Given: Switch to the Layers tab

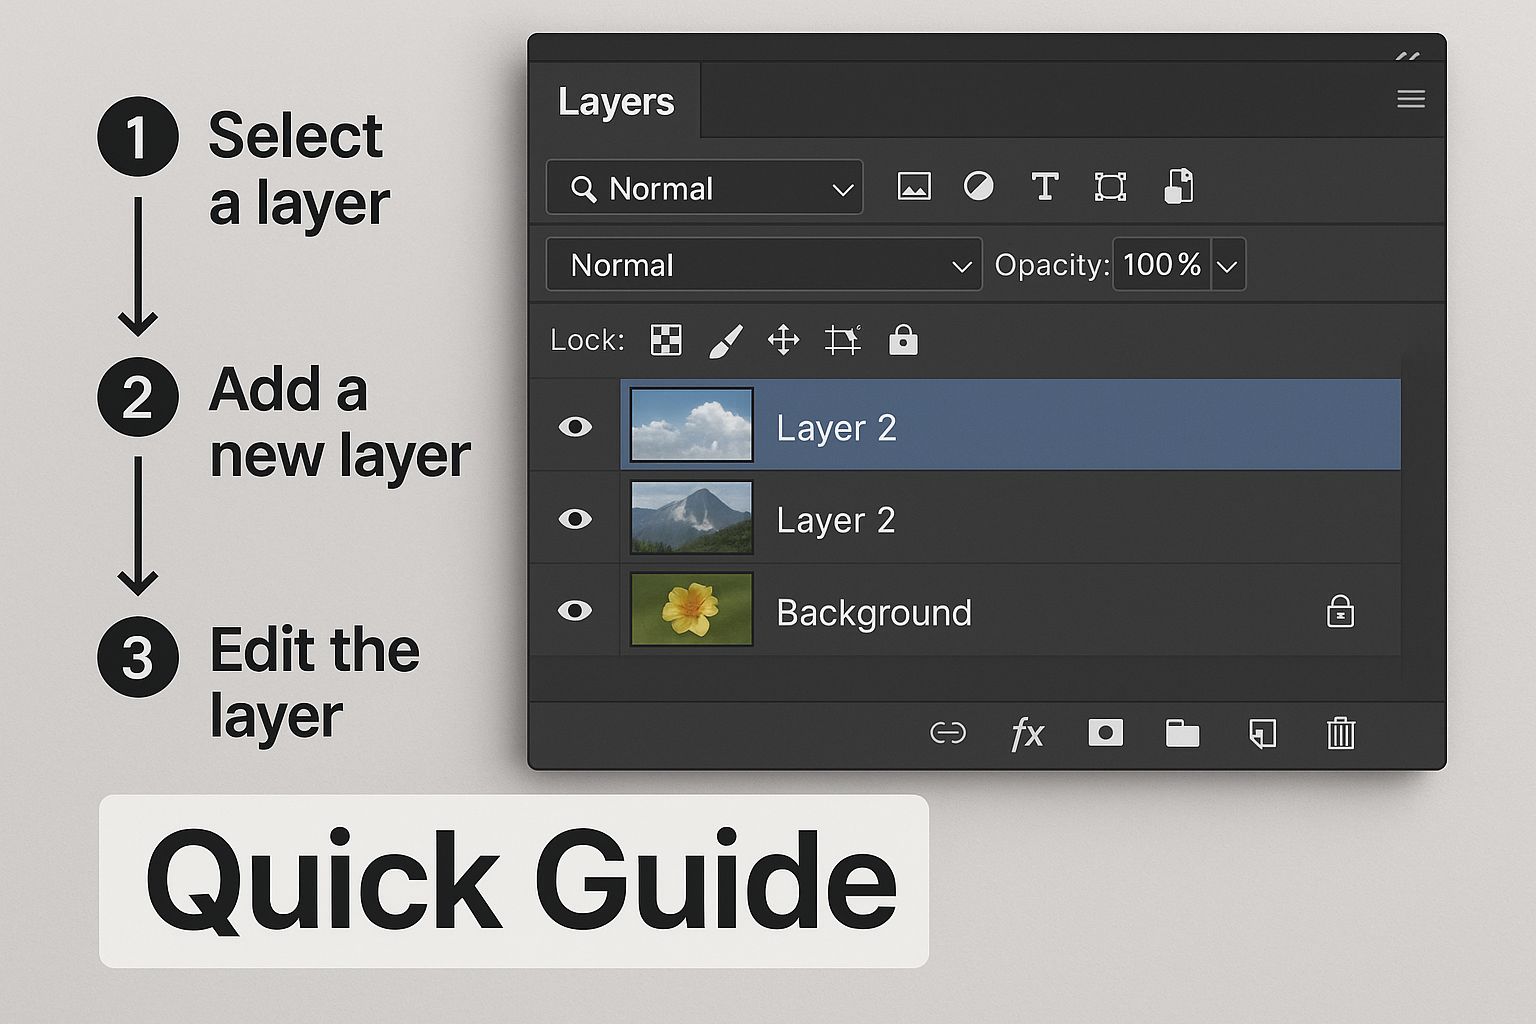Looking at the screenshot, I should (x=616, y=102).
